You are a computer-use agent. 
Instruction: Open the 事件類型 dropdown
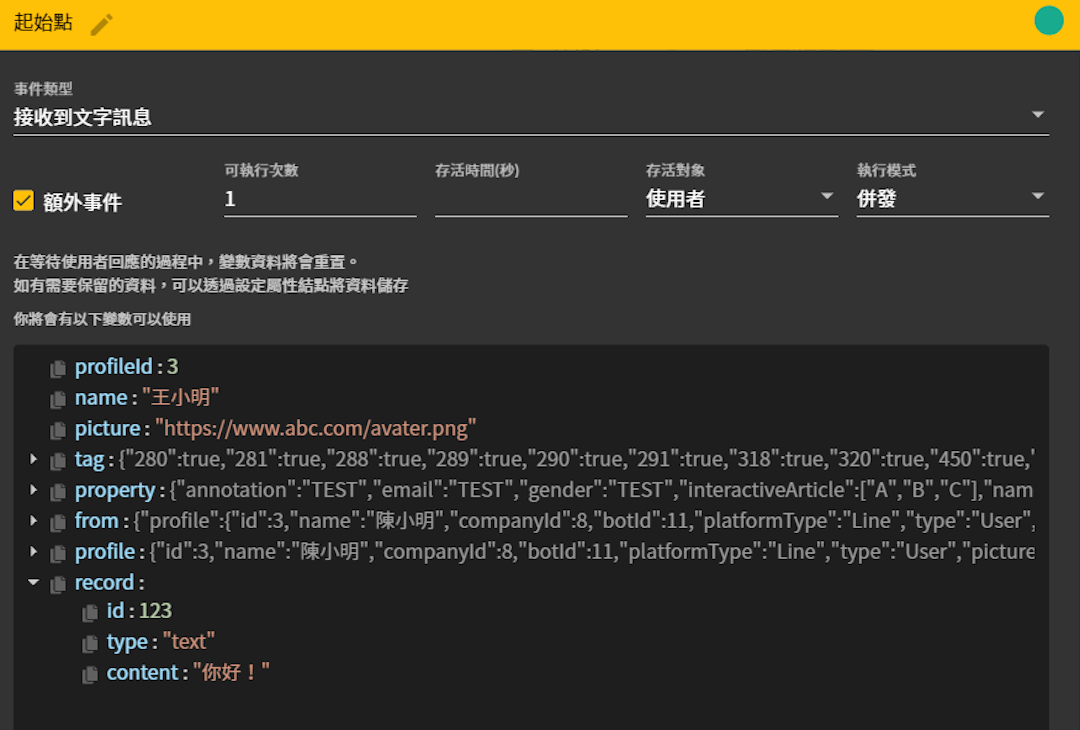(530, 117)
